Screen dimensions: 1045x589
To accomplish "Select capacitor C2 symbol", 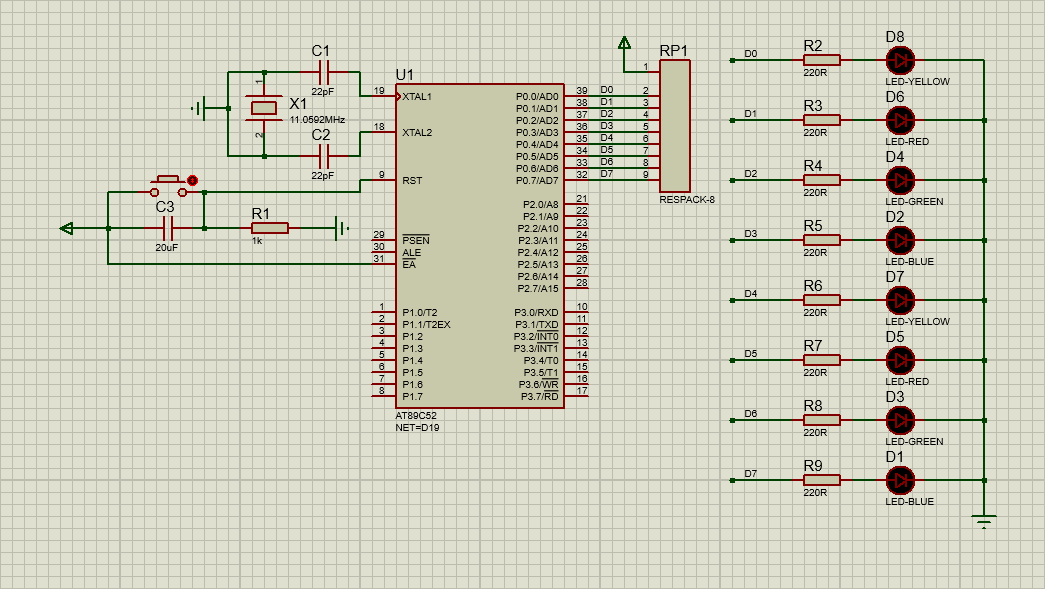I will pyautogui.click(x=323, y=156).
